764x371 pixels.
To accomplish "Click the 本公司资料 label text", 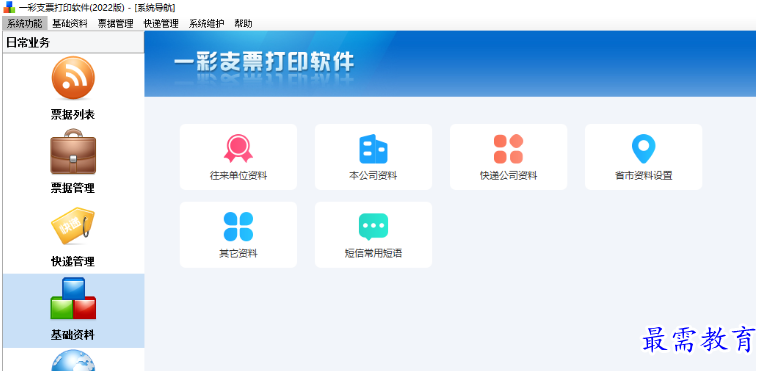I will (x=373, y=176).
